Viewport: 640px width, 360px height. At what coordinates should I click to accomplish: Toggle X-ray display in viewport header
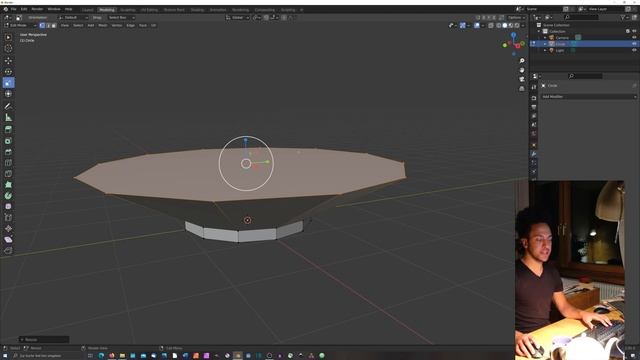[x=491, y=25]
